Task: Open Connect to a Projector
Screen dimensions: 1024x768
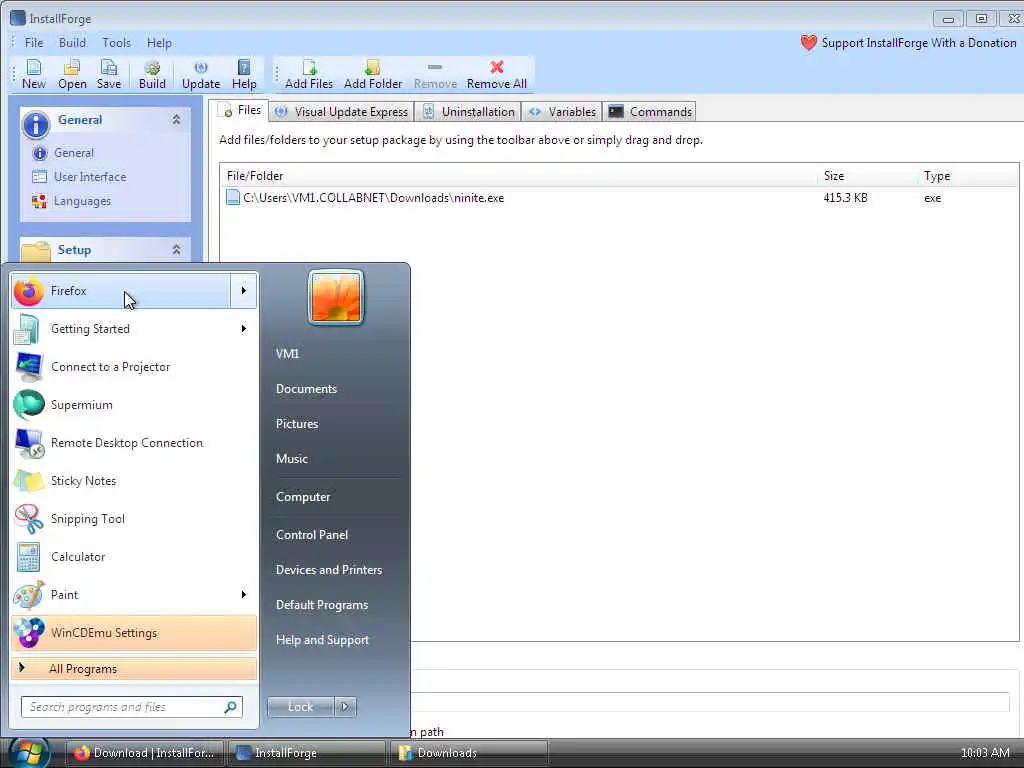Action: 134,366
